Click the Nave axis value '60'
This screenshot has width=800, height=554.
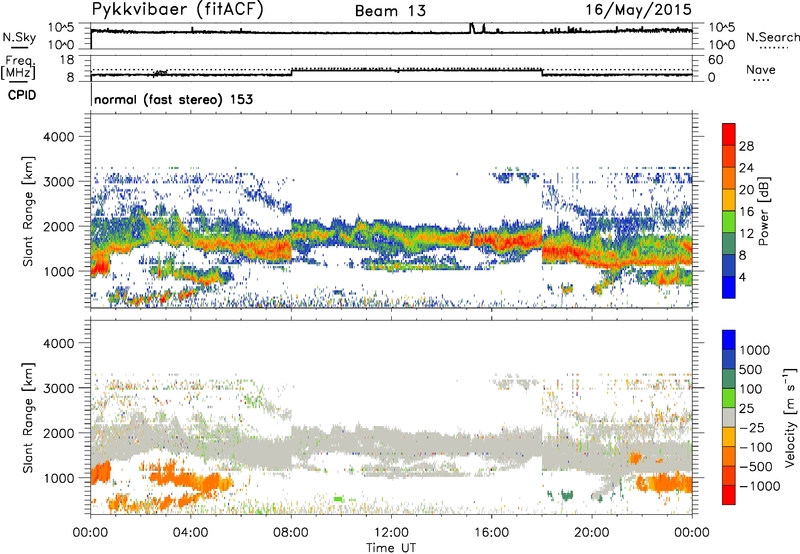(x=715, y=60)
